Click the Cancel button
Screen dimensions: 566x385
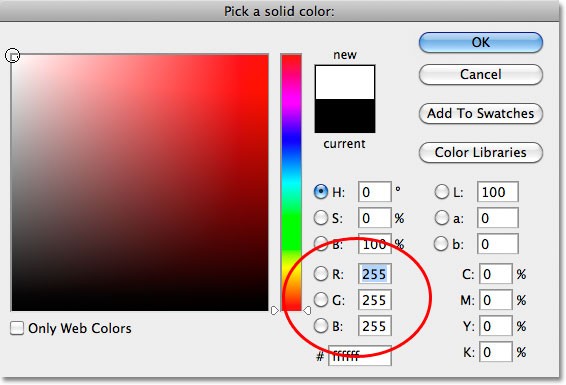(x=480, y=75)
